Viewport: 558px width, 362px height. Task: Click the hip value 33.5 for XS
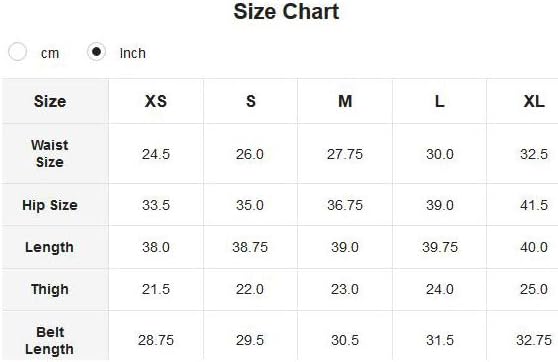point(156,205)
